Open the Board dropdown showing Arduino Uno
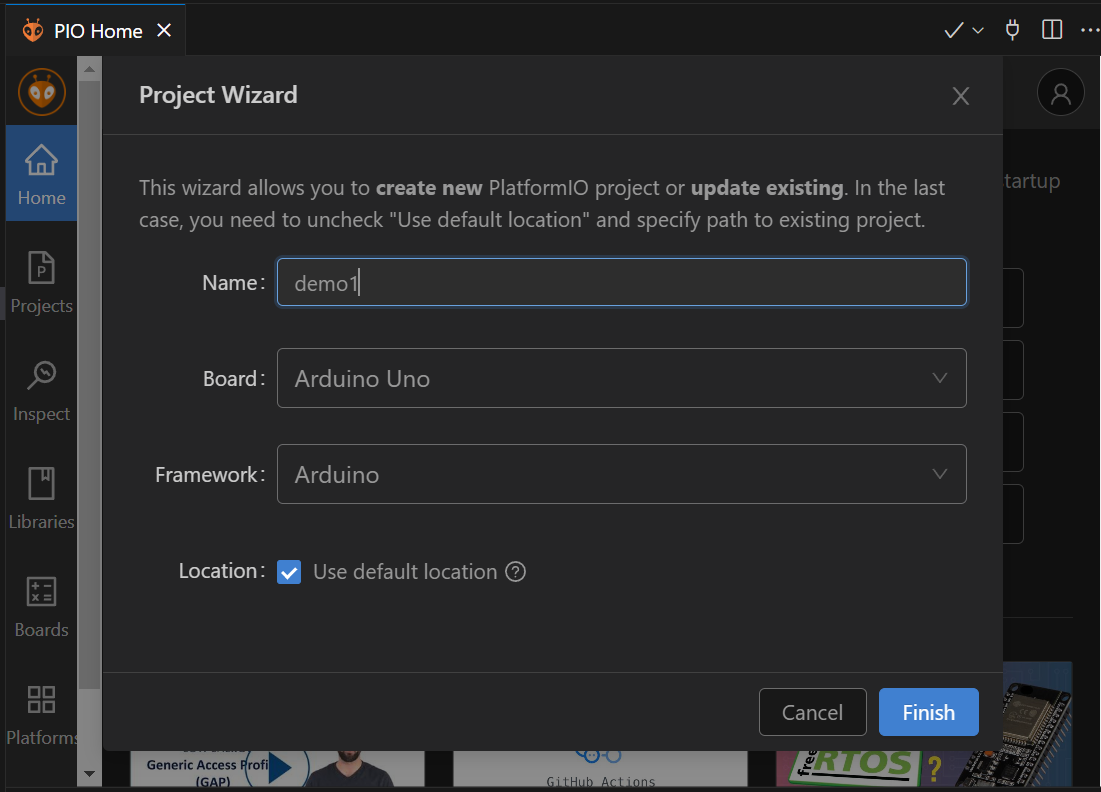Viewport: 1101px width, 792px height. click(621, 378)
